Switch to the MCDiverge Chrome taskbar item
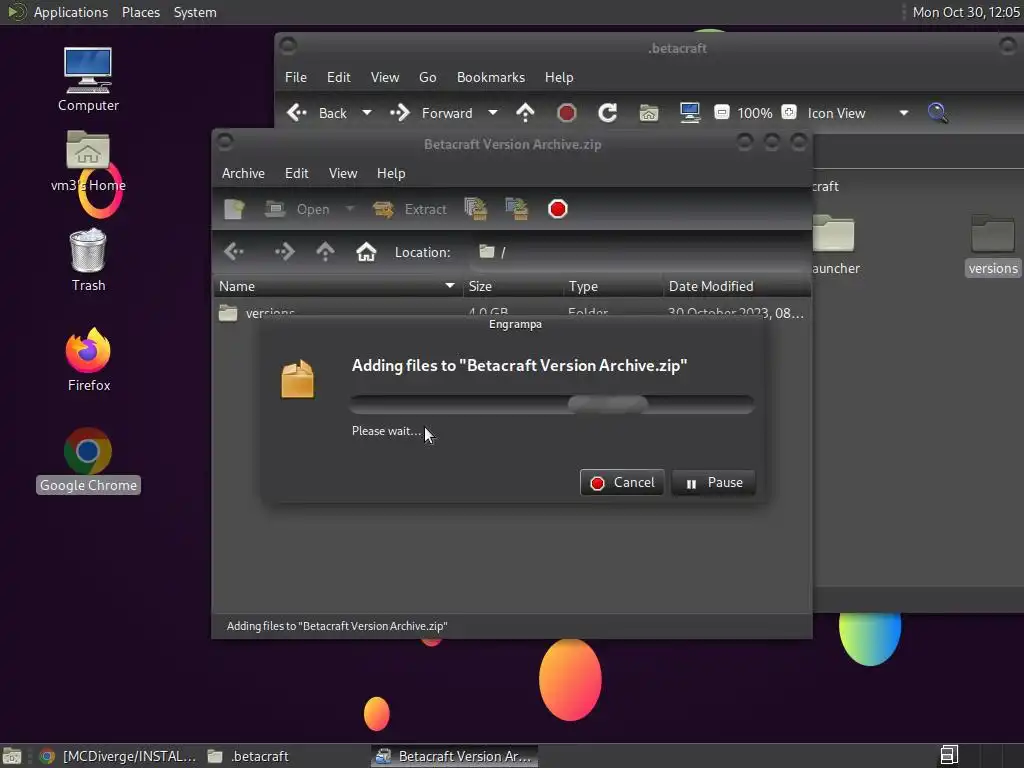The width and height of the screenshot is (1024, 768). click(x=118, y=756)
